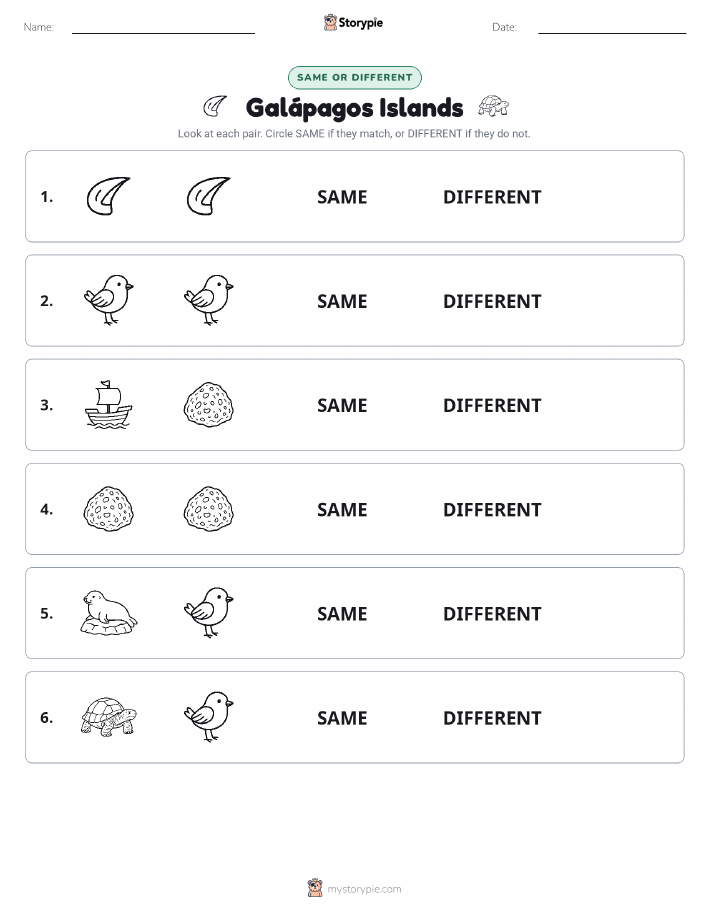
Task: Click the first lava rock in row 4
Action: [x=109, y=509]
